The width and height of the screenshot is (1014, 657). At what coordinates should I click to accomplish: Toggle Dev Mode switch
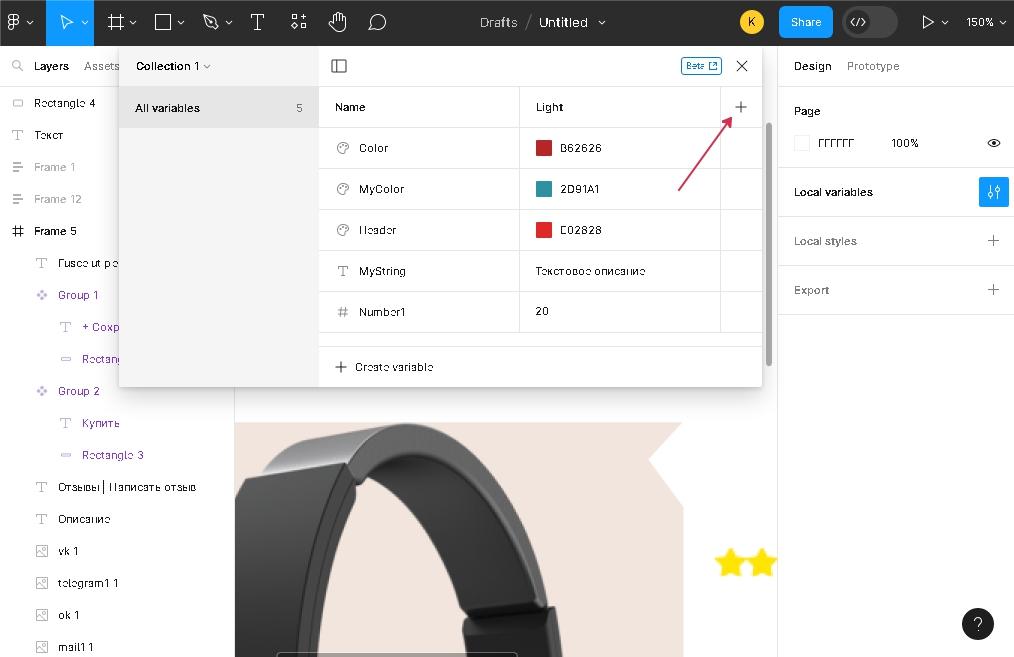tap(869, 22)
